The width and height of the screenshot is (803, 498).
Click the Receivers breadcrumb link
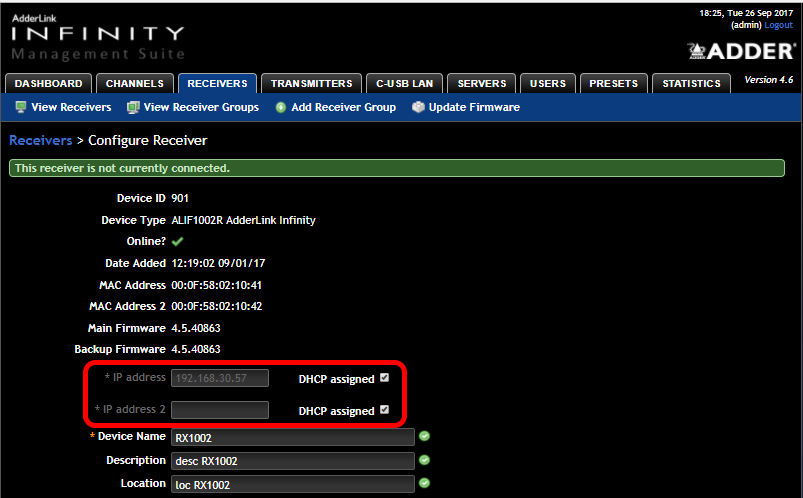pyautogui.click(x=40, y=140)
